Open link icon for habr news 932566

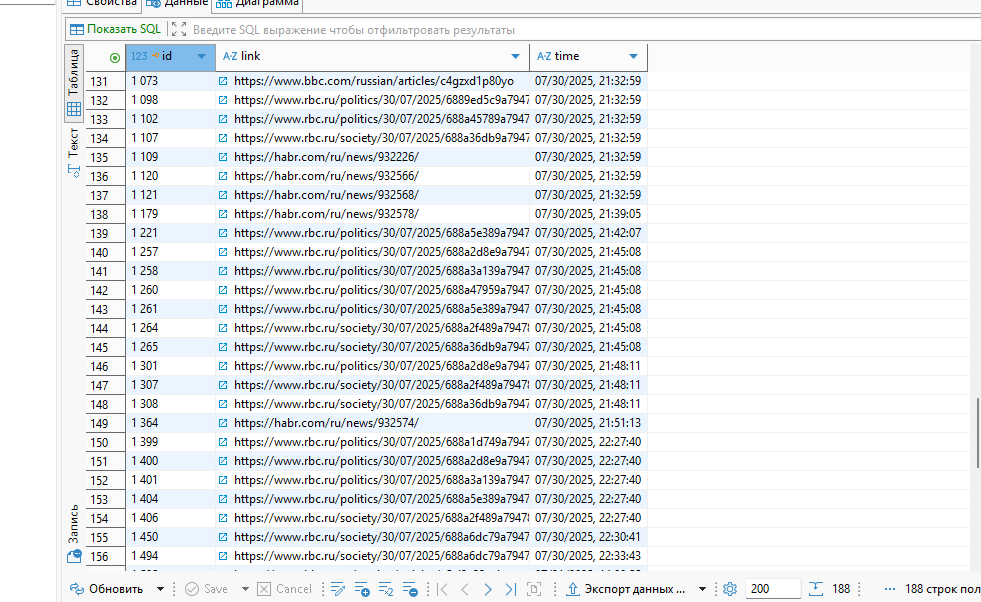(x=223, y=176)
